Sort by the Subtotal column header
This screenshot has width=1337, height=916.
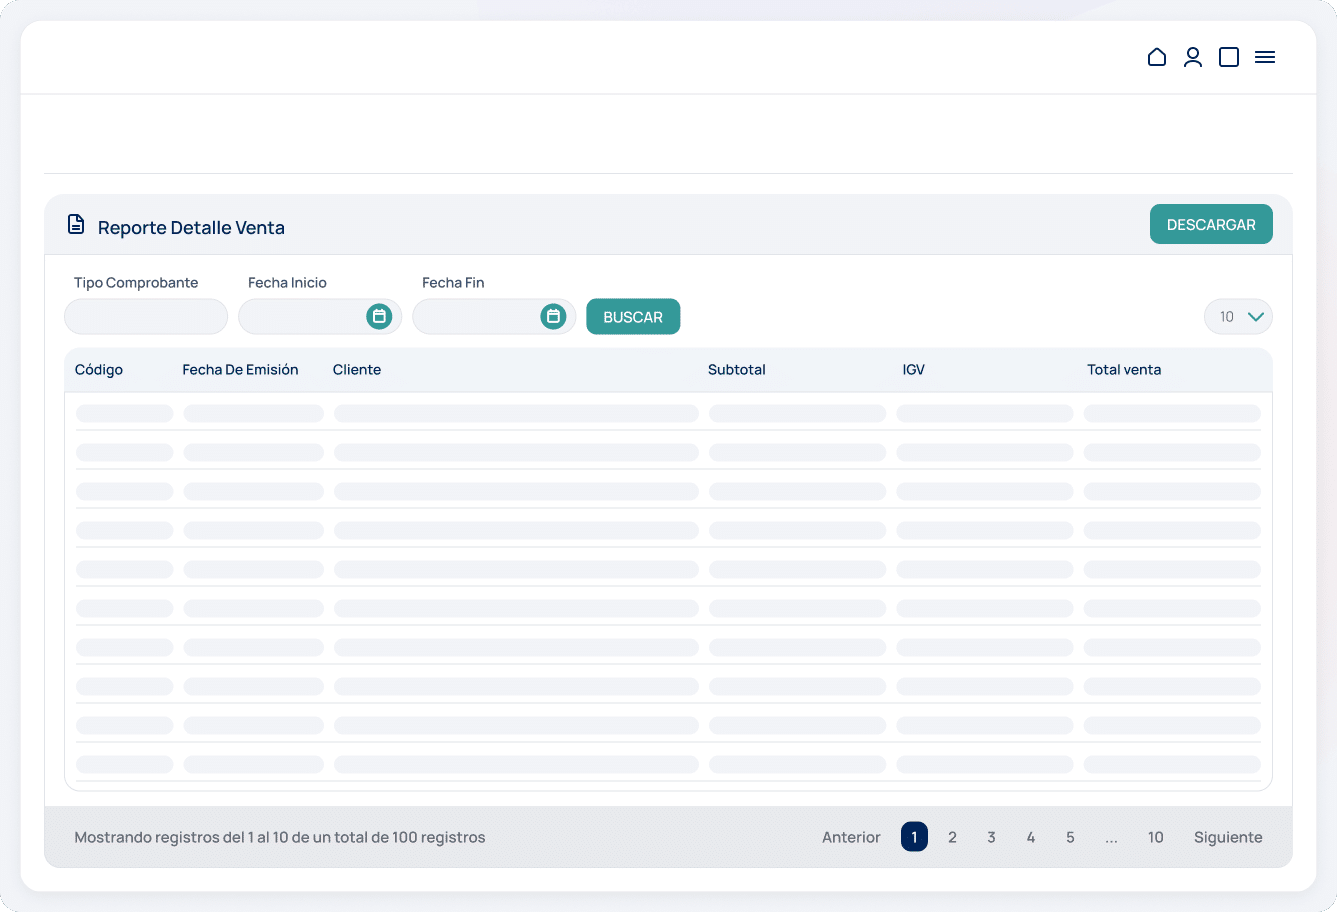[737, 370]
